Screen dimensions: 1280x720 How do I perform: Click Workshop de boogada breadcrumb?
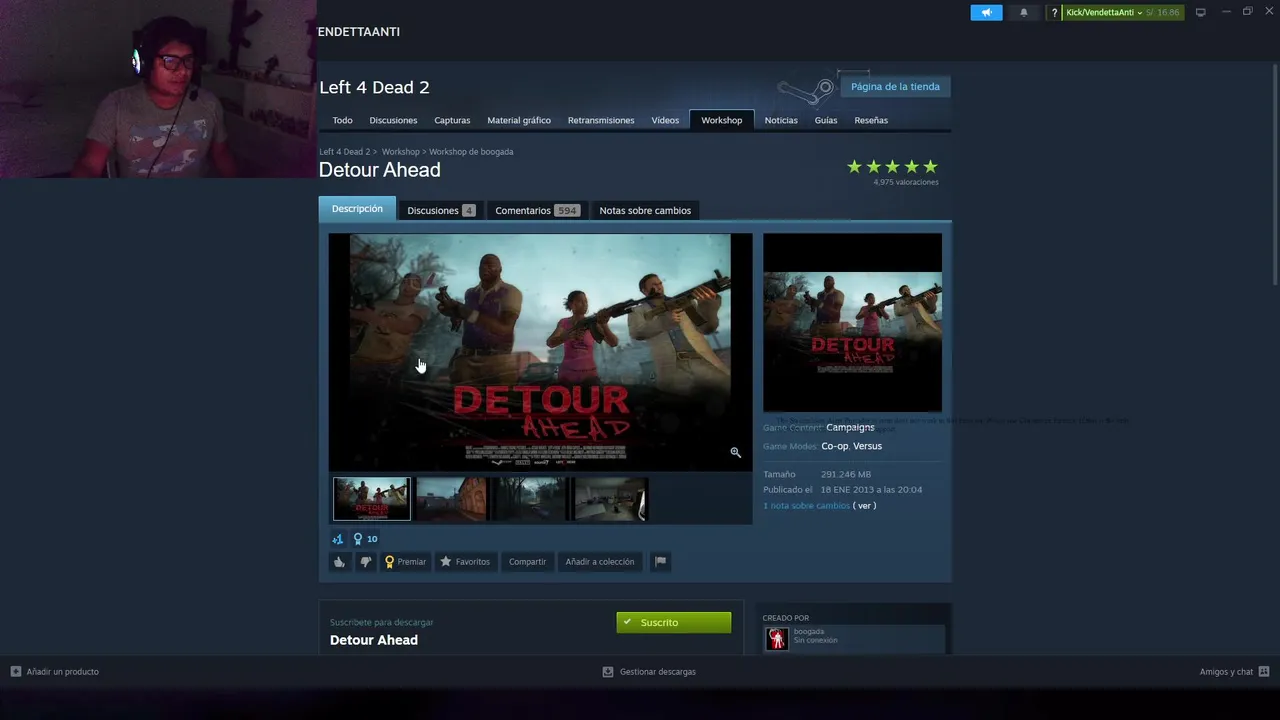[471, 152]
